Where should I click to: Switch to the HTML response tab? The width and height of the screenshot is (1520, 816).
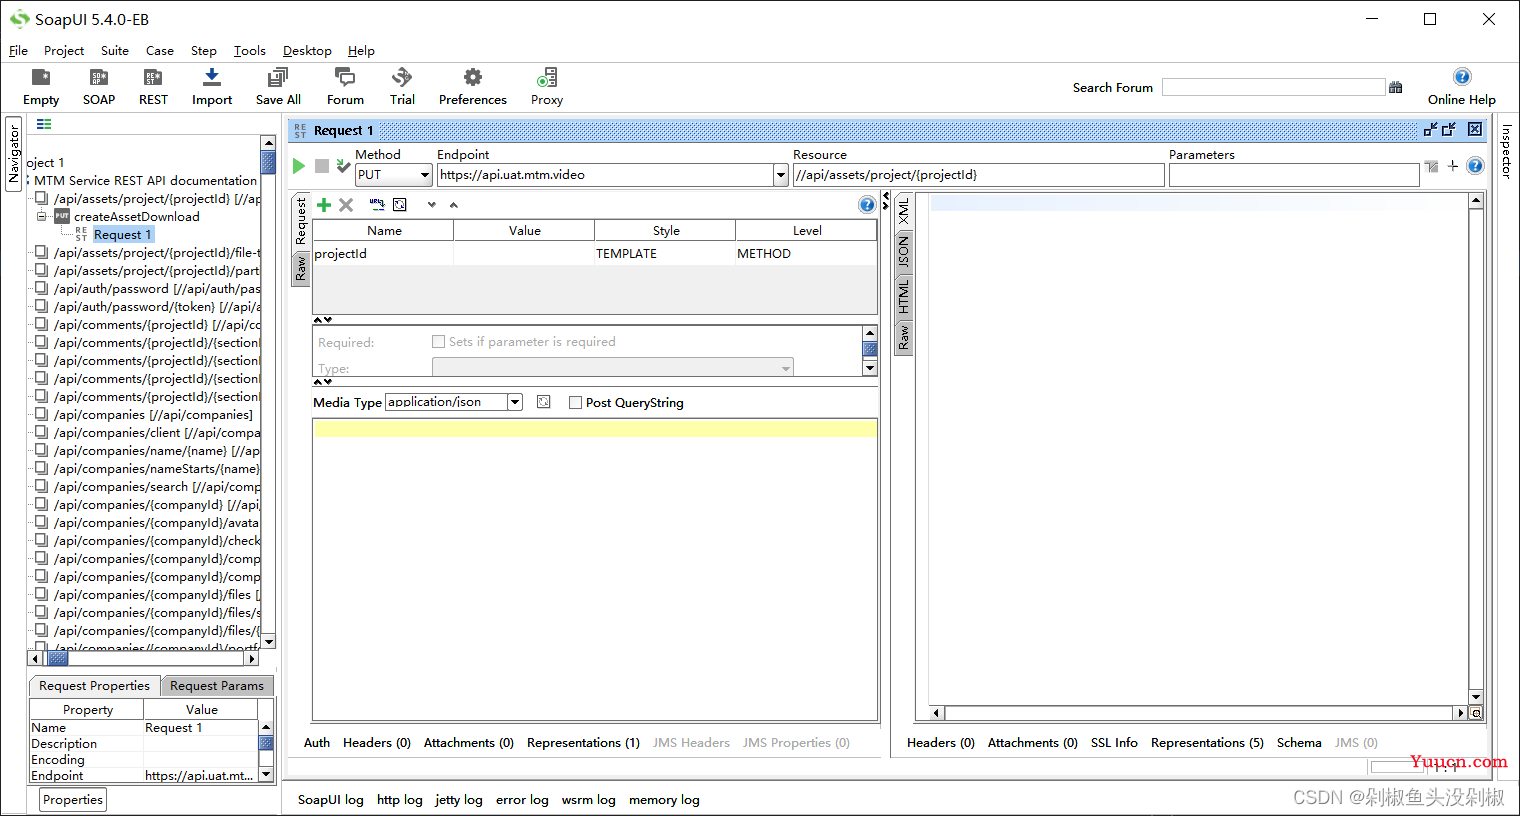click(903, 297)
